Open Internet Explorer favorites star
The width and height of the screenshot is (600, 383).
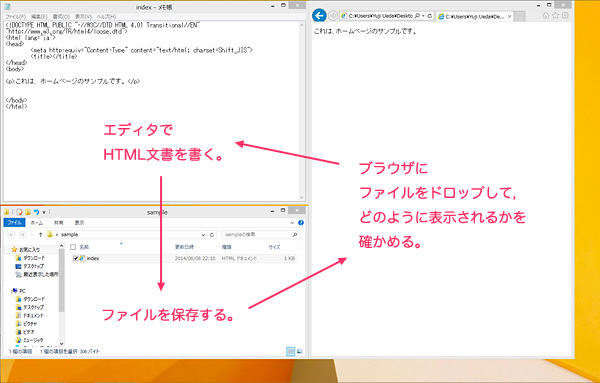[x=556, y=15]
